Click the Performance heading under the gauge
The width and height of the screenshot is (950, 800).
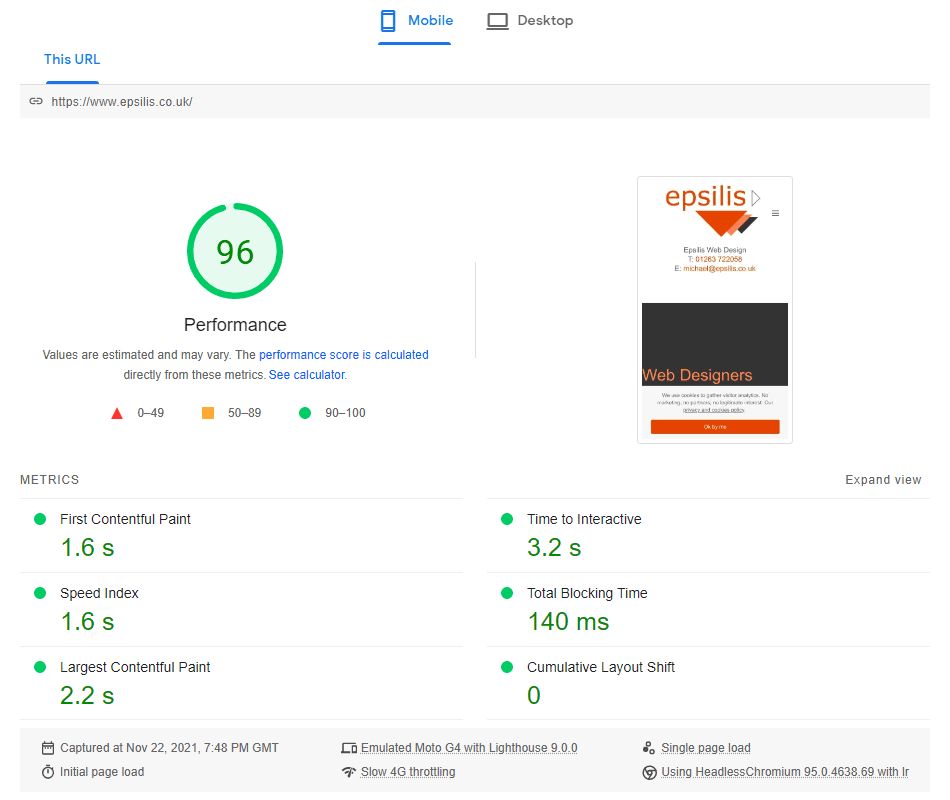click(x=235, y=325)
